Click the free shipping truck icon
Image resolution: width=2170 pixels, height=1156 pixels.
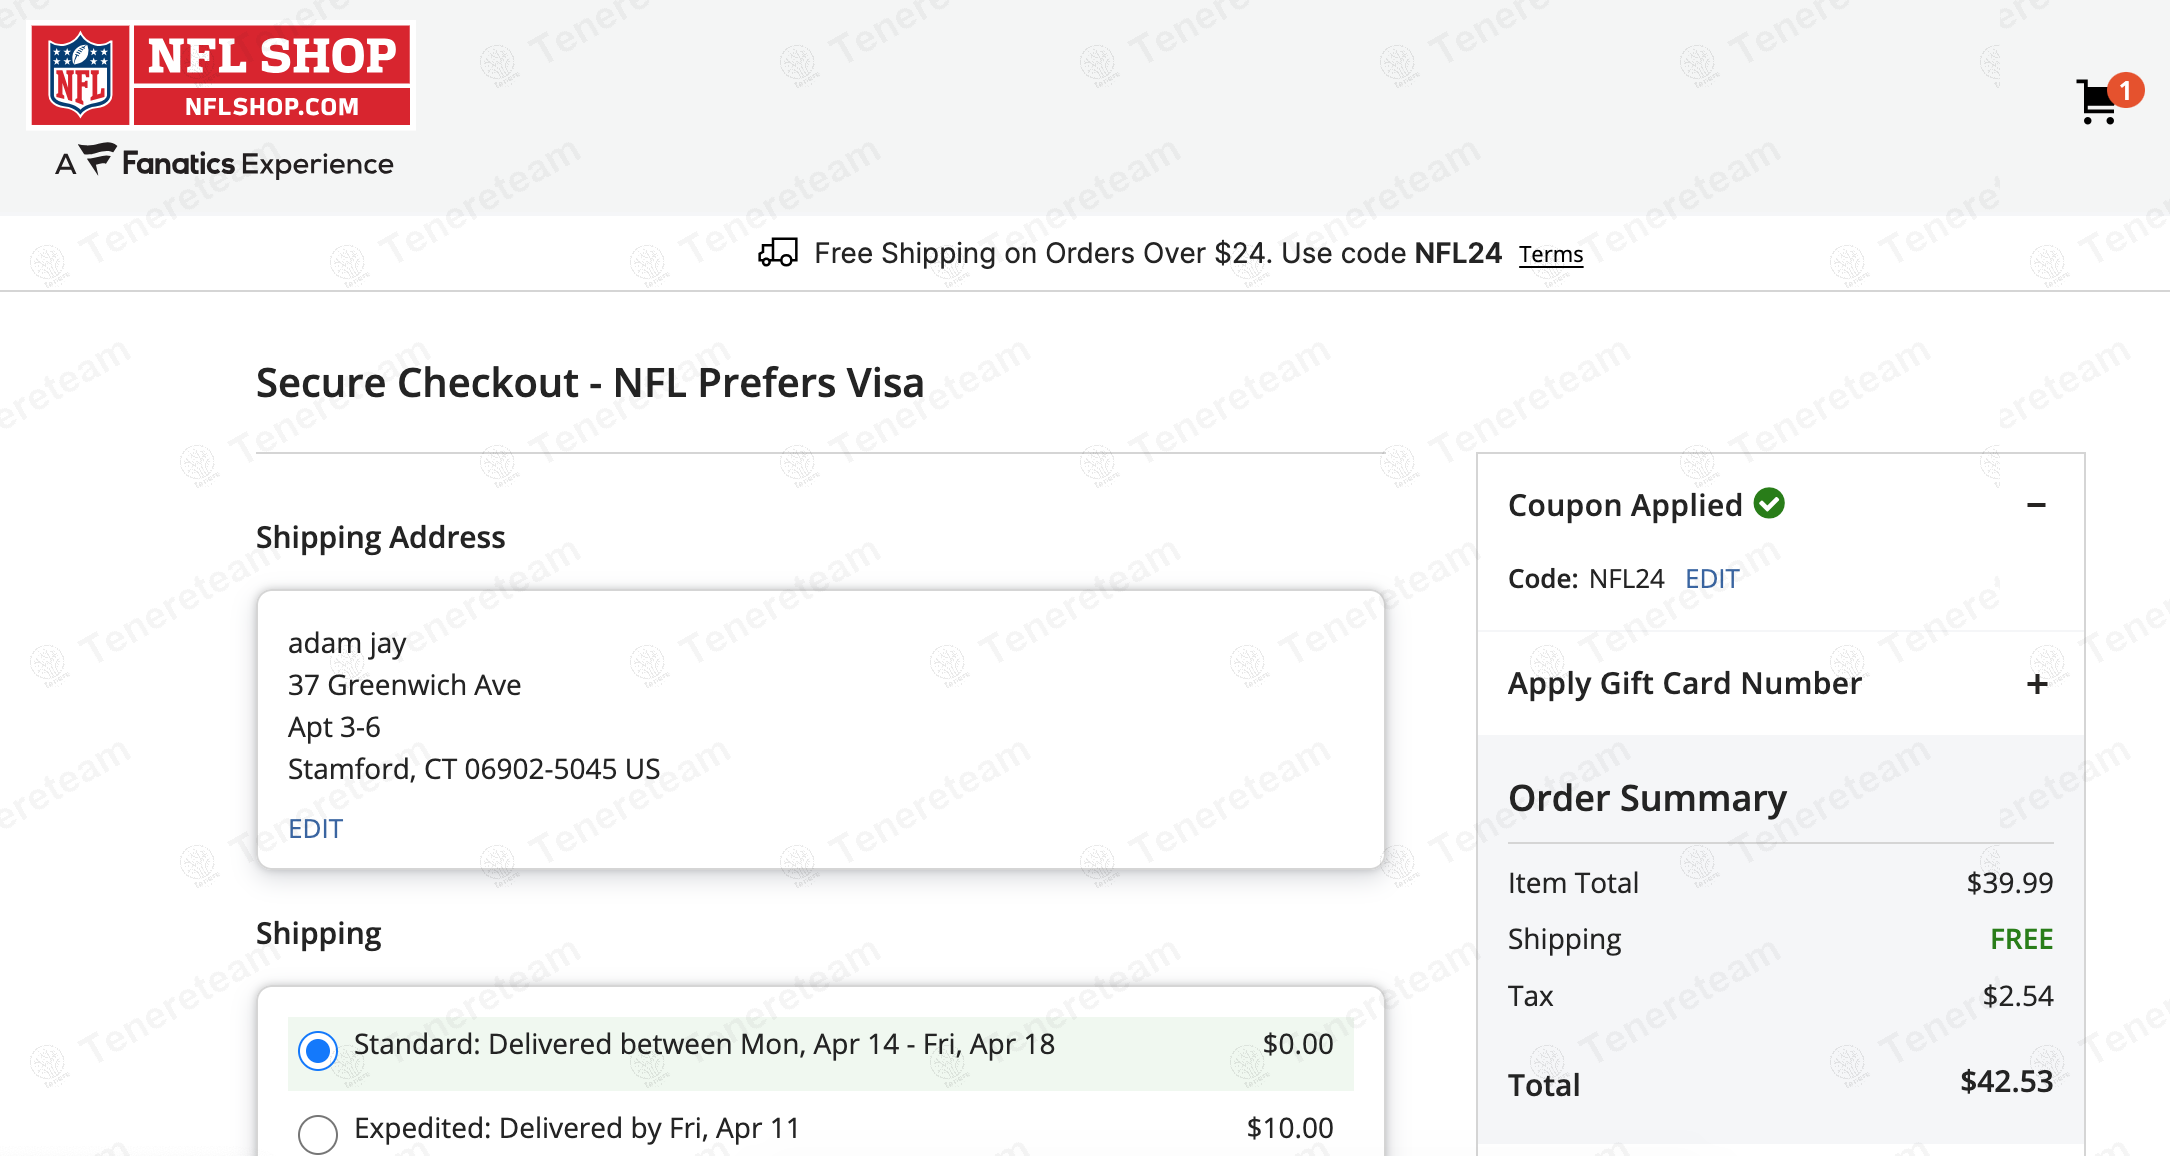[778, 253]
